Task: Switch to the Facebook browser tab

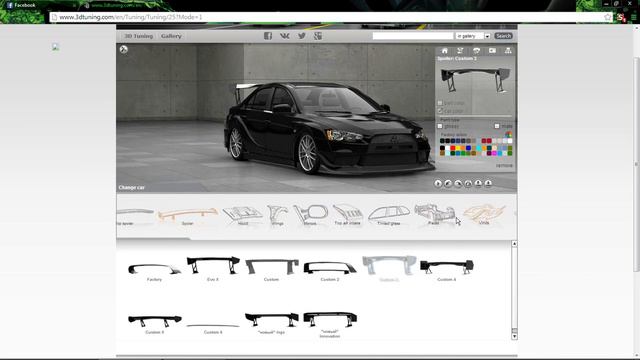Action: (41, 5)
